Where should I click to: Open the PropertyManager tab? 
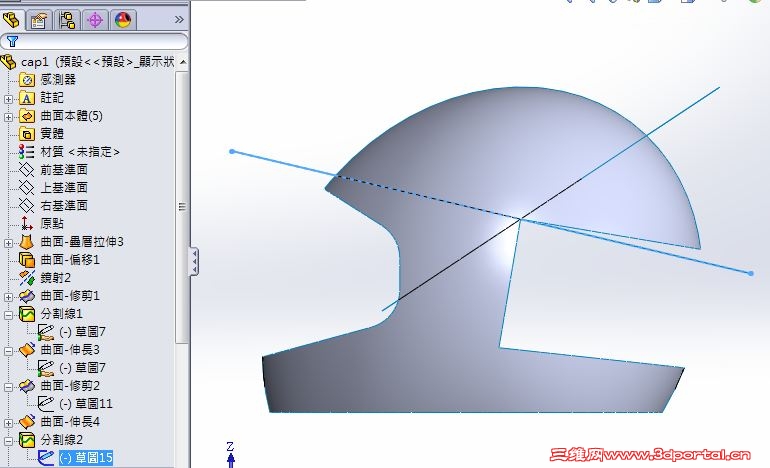39,20
